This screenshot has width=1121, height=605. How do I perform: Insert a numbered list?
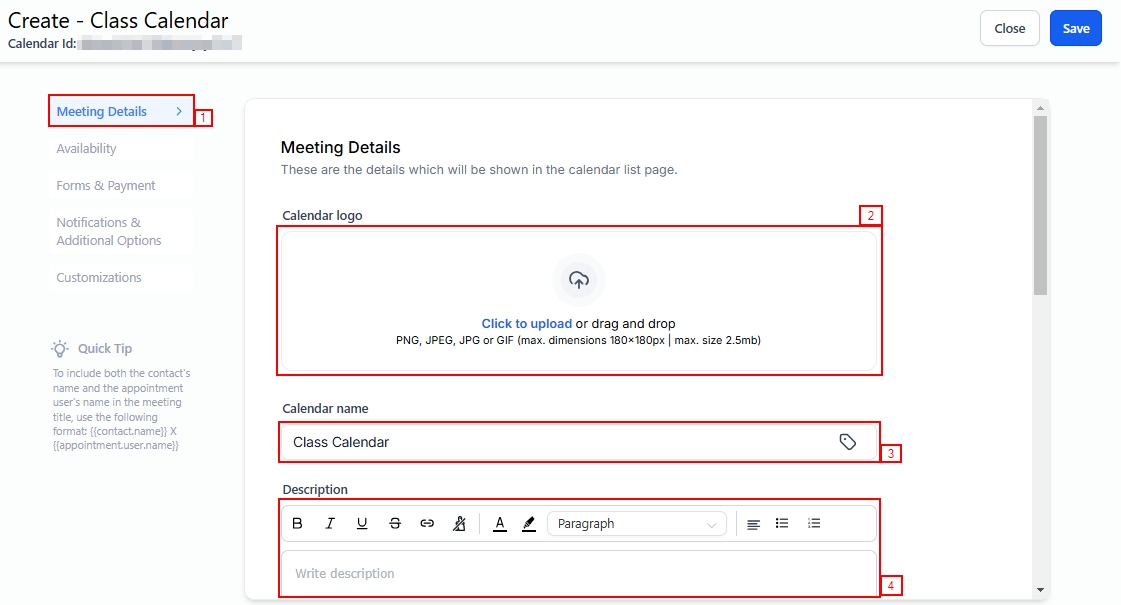pos(814,524)
